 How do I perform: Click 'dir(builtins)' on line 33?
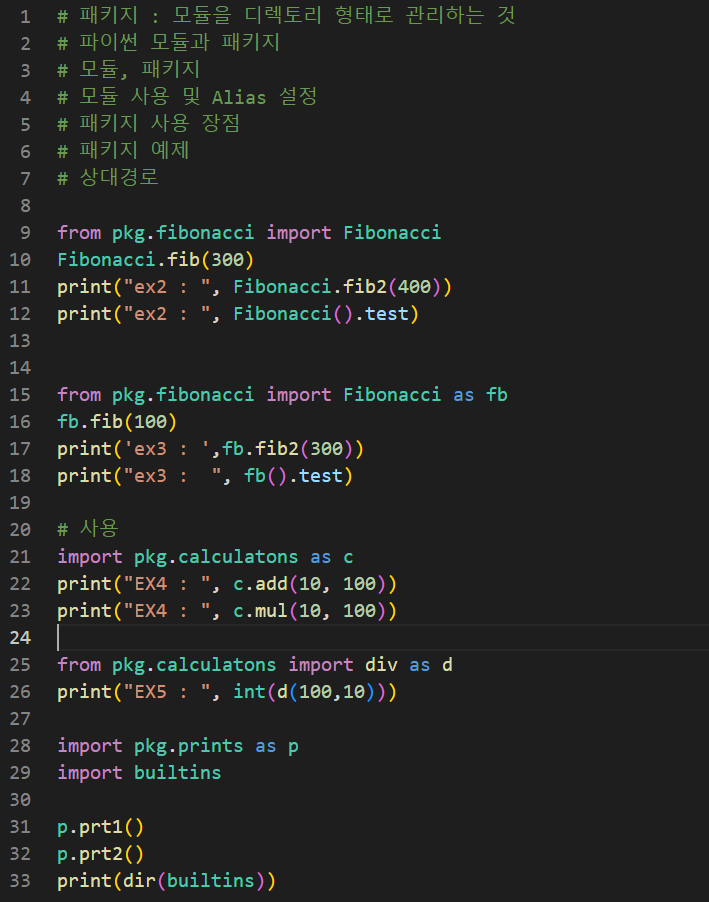click(x=194, y=881)
